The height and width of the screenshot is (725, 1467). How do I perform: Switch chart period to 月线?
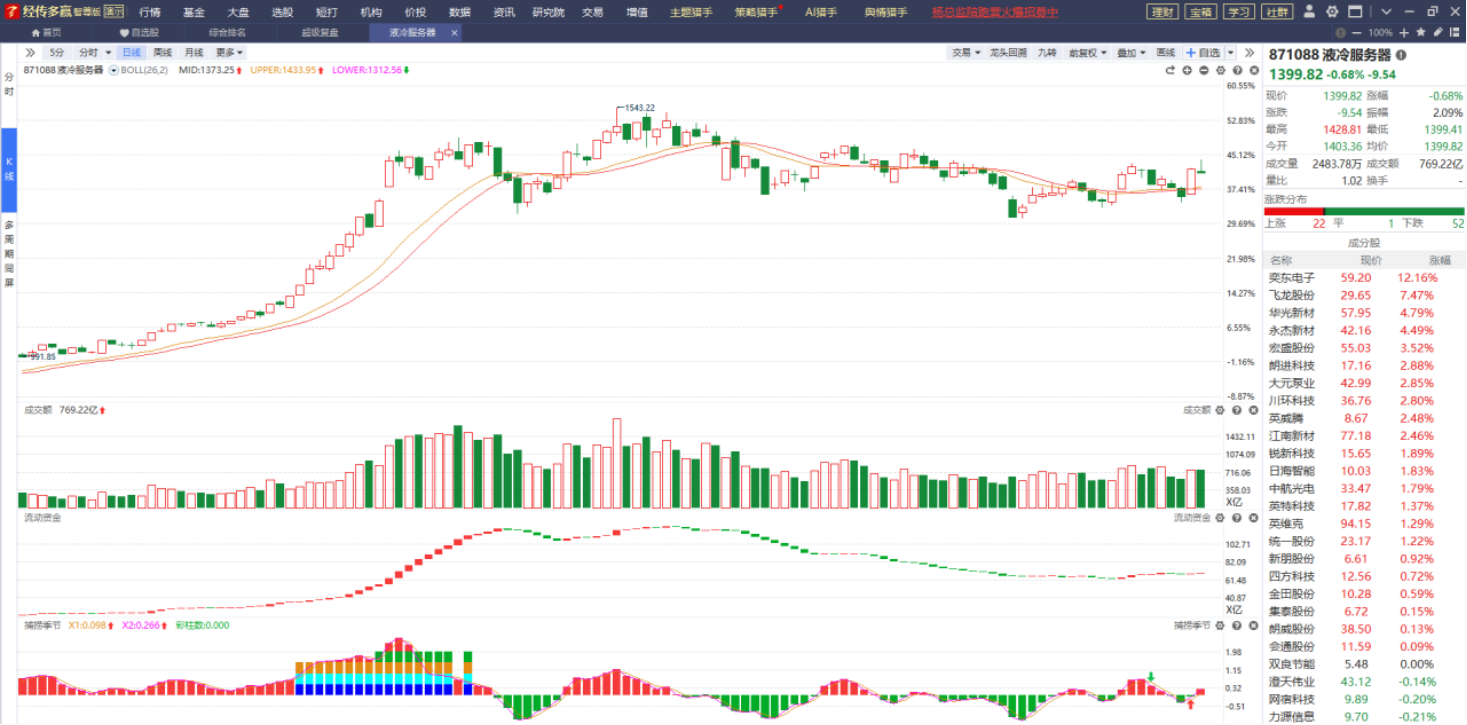pos(193,52)
